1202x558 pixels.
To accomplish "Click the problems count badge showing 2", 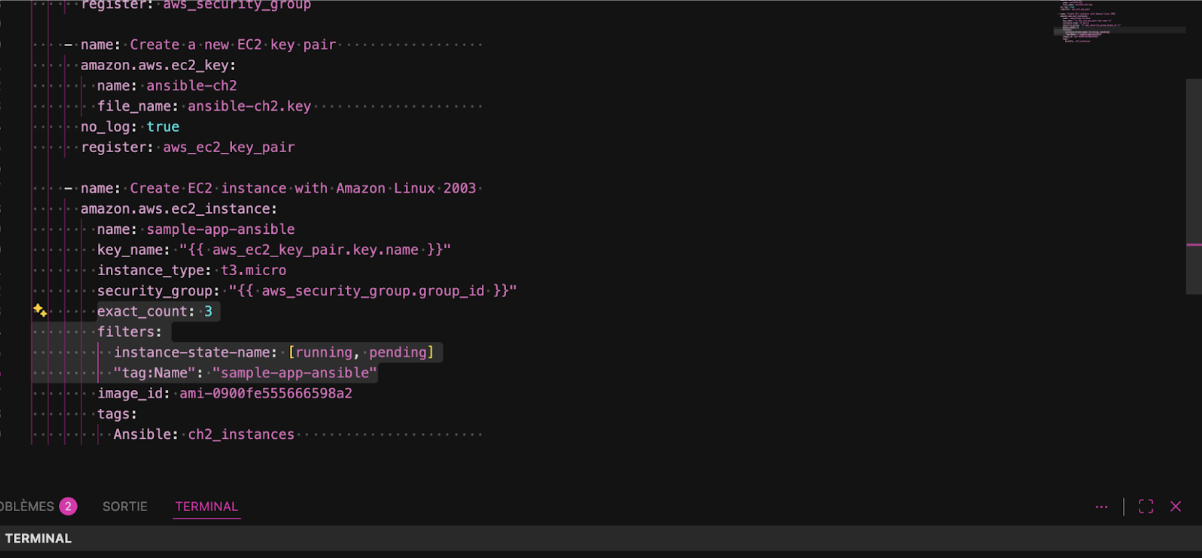I will click(x=68, y=507).
